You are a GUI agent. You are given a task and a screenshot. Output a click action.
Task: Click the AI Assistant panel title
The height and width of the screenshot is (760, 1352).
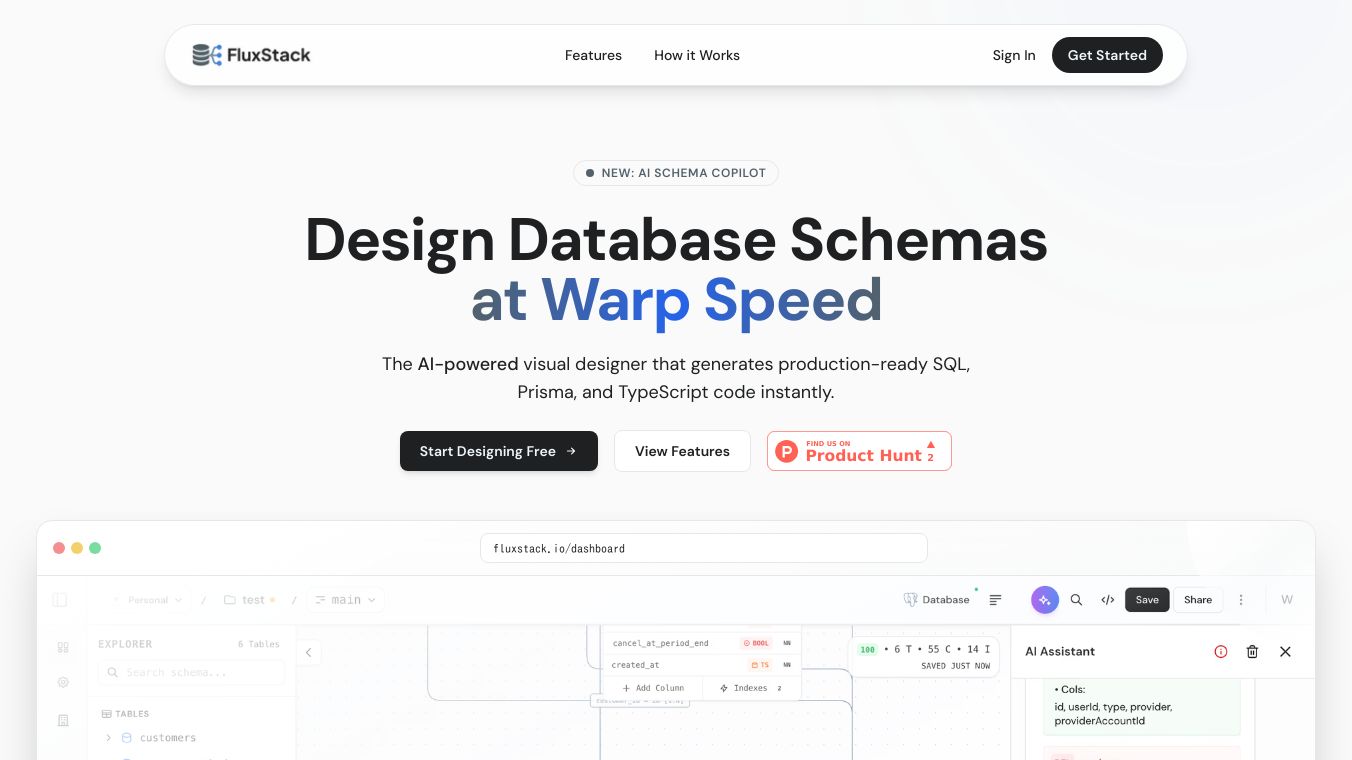[x=1060, y=652]
